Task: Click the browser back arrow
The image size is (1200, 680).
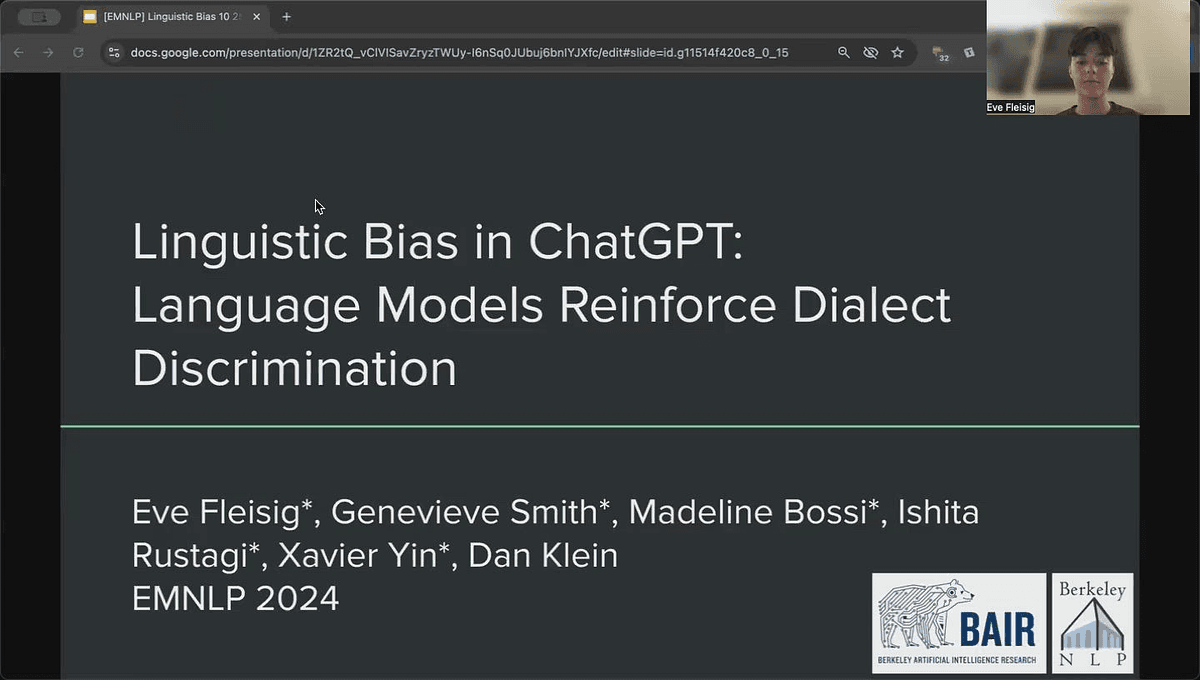Action: pyautogui.click(x=19, y=52)
